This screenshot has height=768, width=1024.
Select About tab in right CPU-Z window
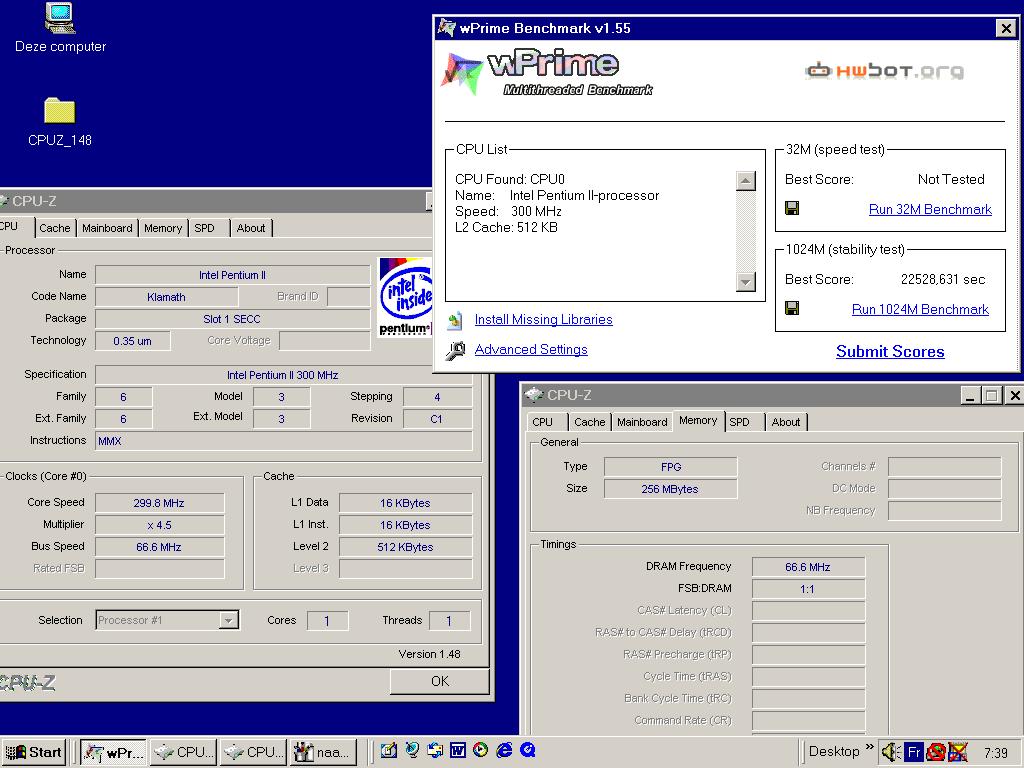786,422
